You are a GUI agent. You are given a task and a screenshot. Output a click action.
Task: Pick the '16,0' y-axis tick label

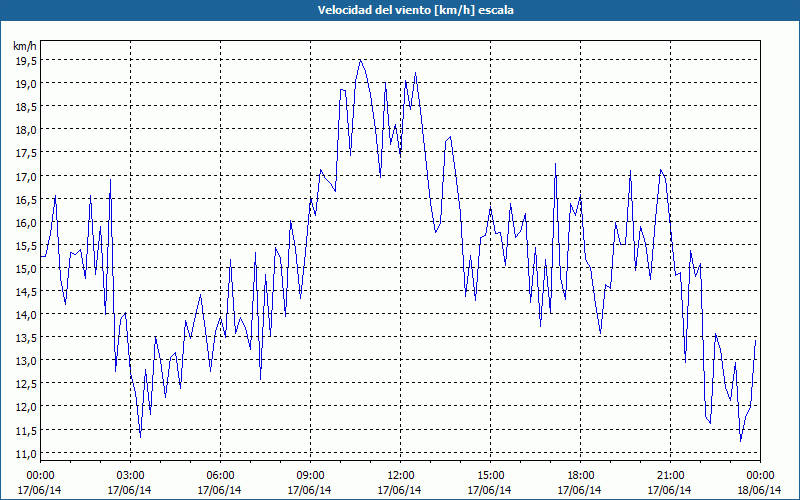pos(26,222)
